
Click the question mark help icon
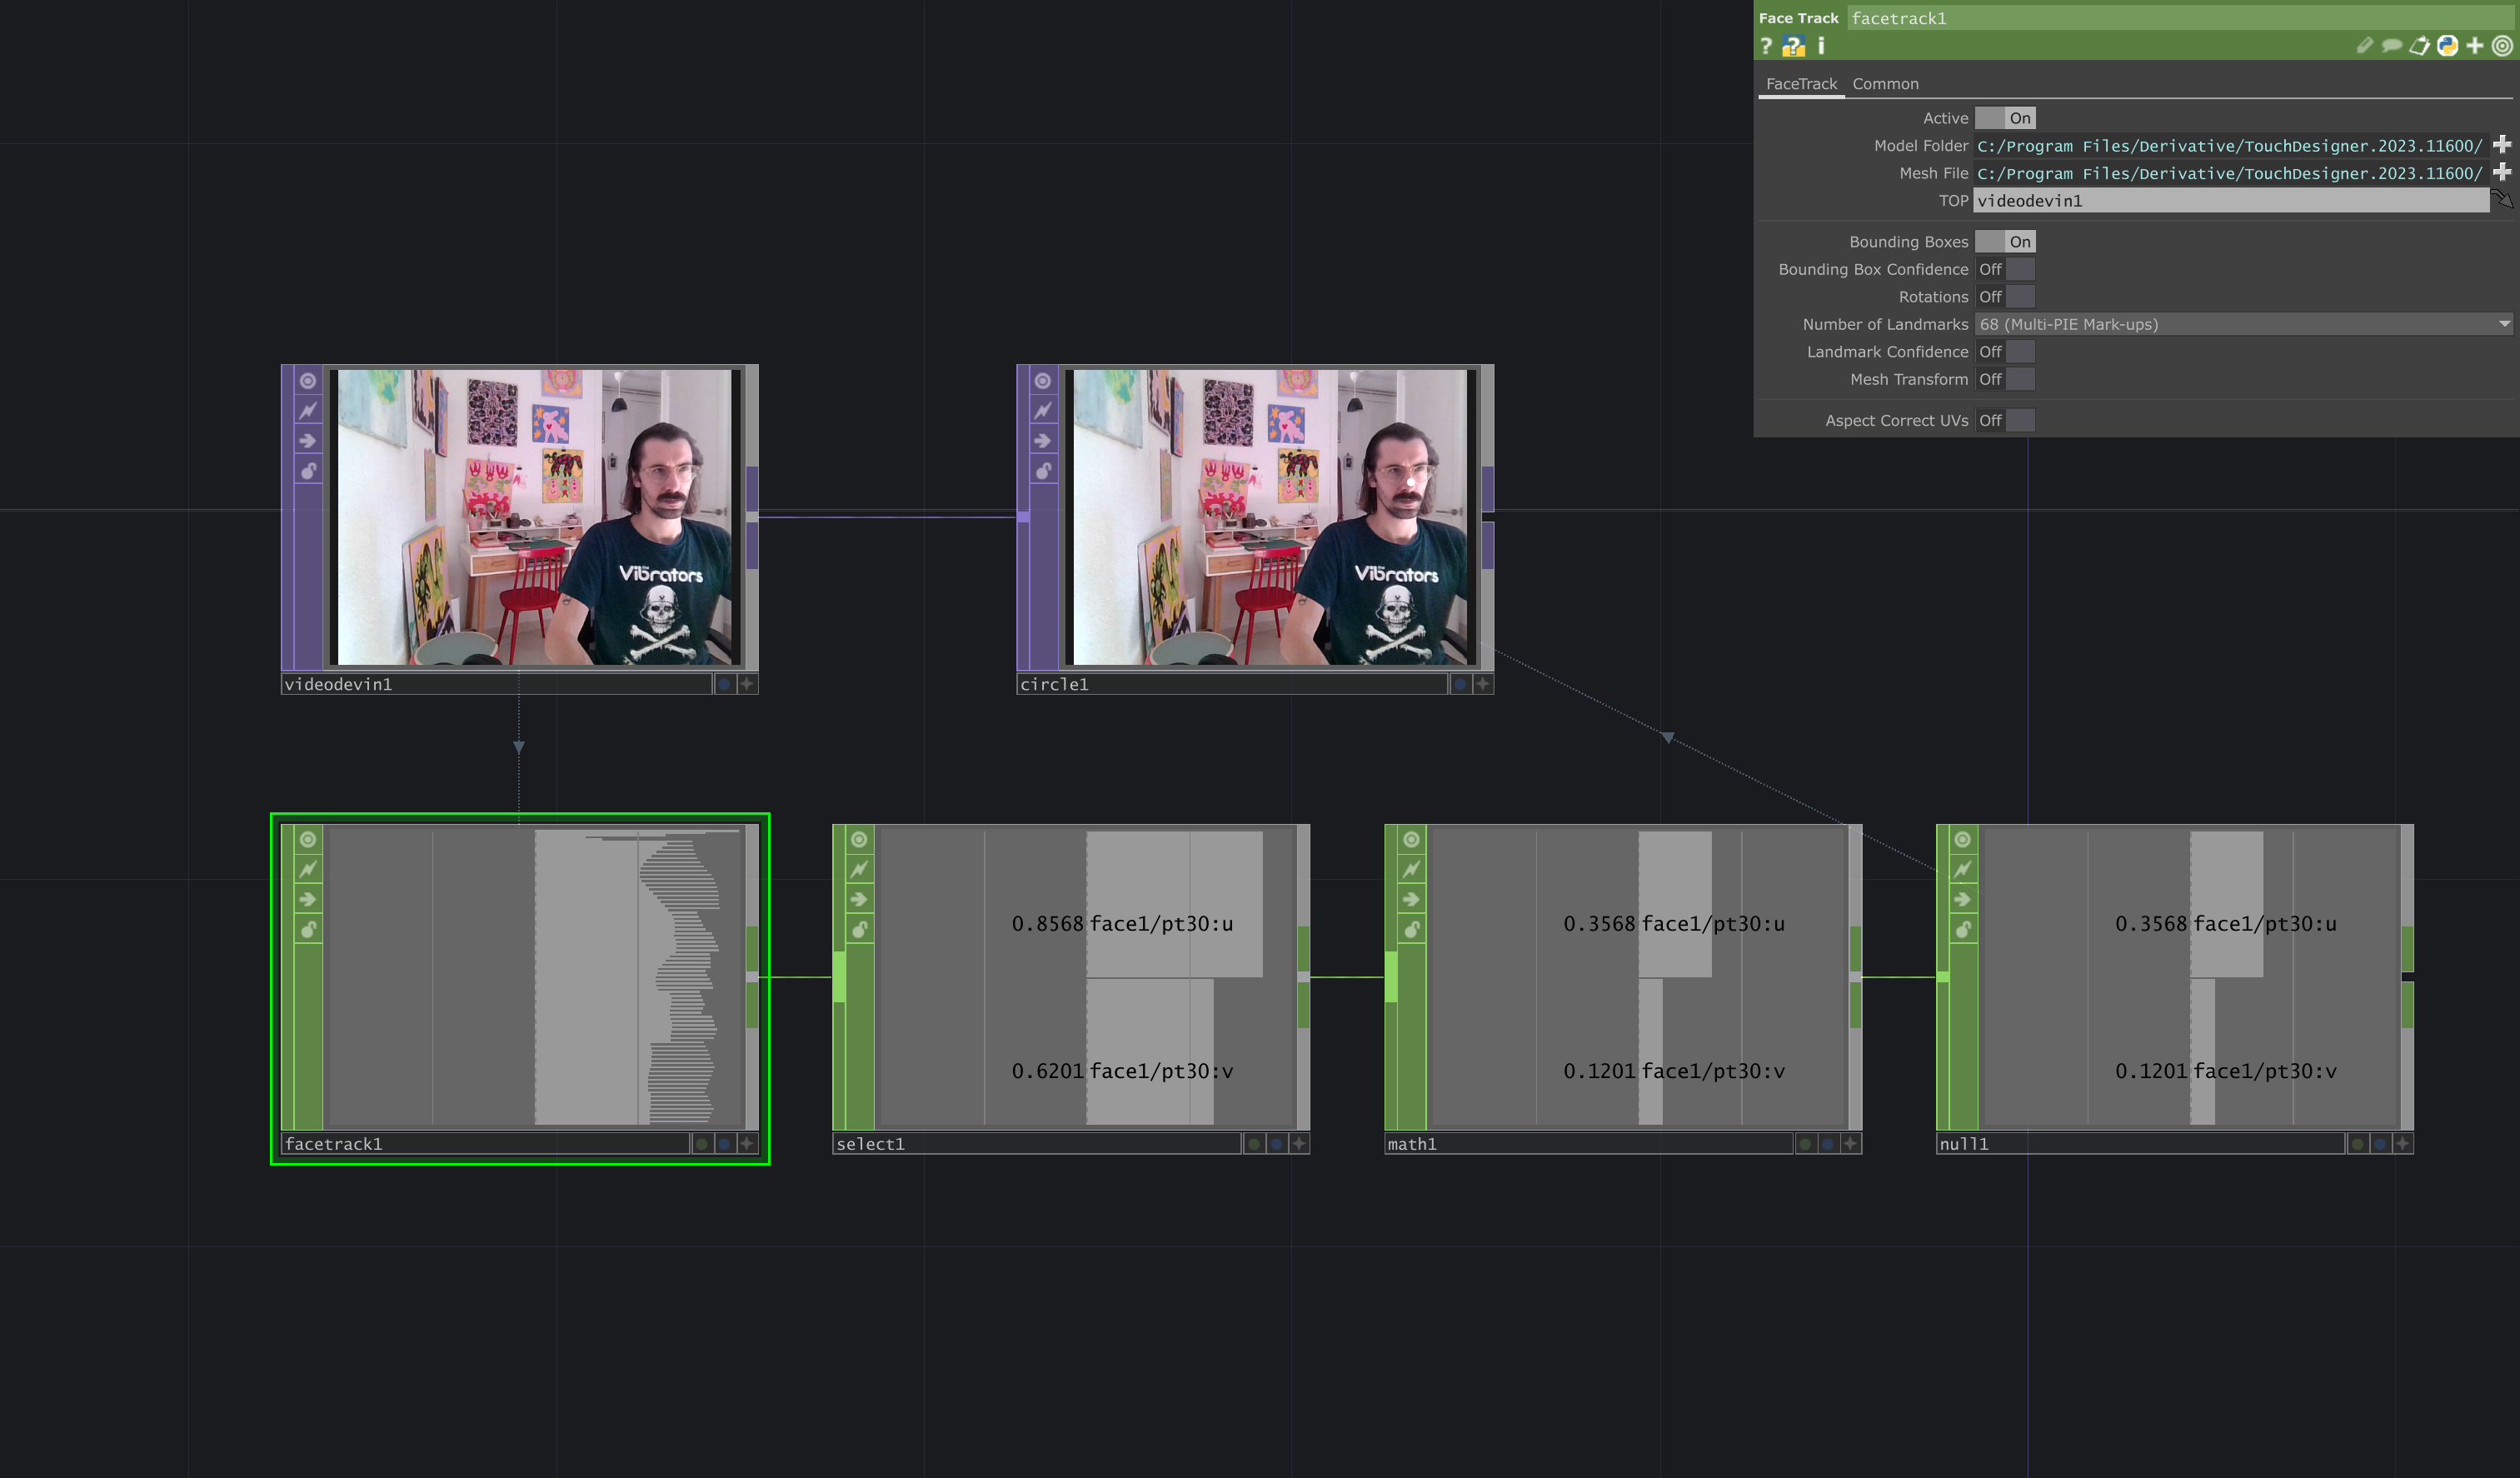(x=1766, y=47)
